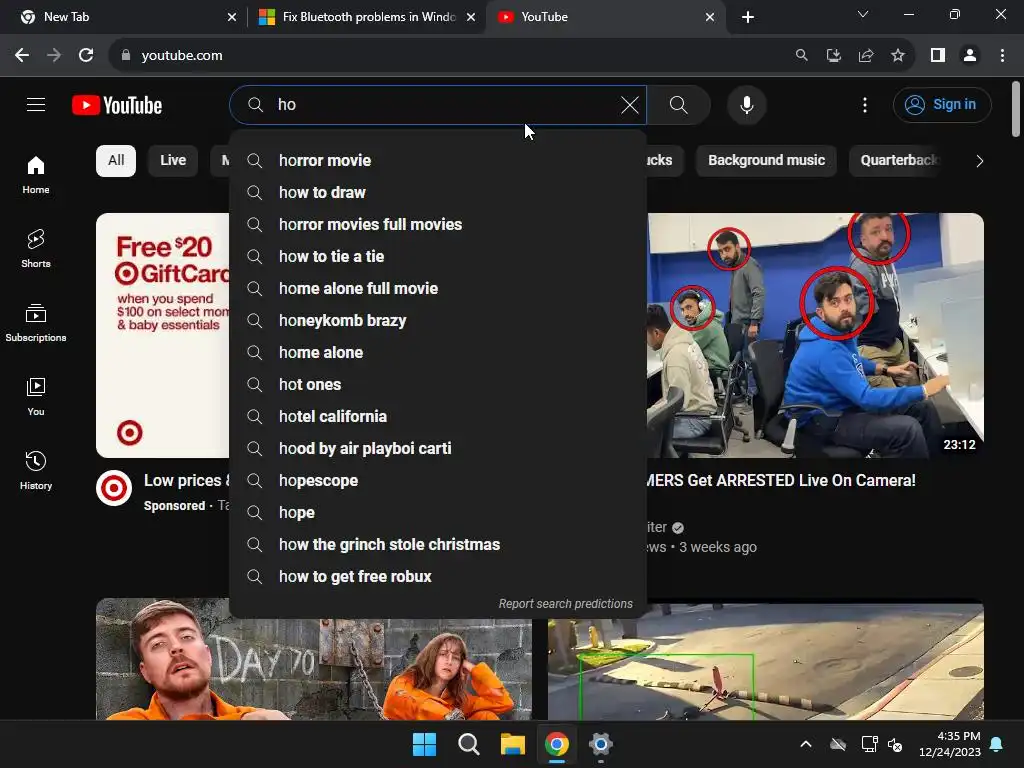Choose 'horror movie' suggestion

pyautogui.click(x=438, y=161)
